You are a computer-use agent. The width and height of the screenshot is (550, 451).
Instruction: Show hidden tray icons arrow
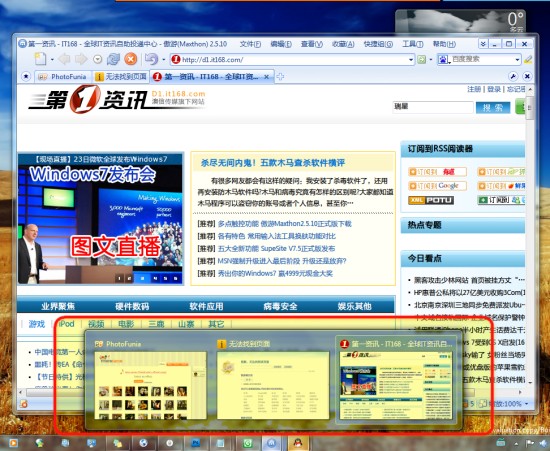[516, 443]
